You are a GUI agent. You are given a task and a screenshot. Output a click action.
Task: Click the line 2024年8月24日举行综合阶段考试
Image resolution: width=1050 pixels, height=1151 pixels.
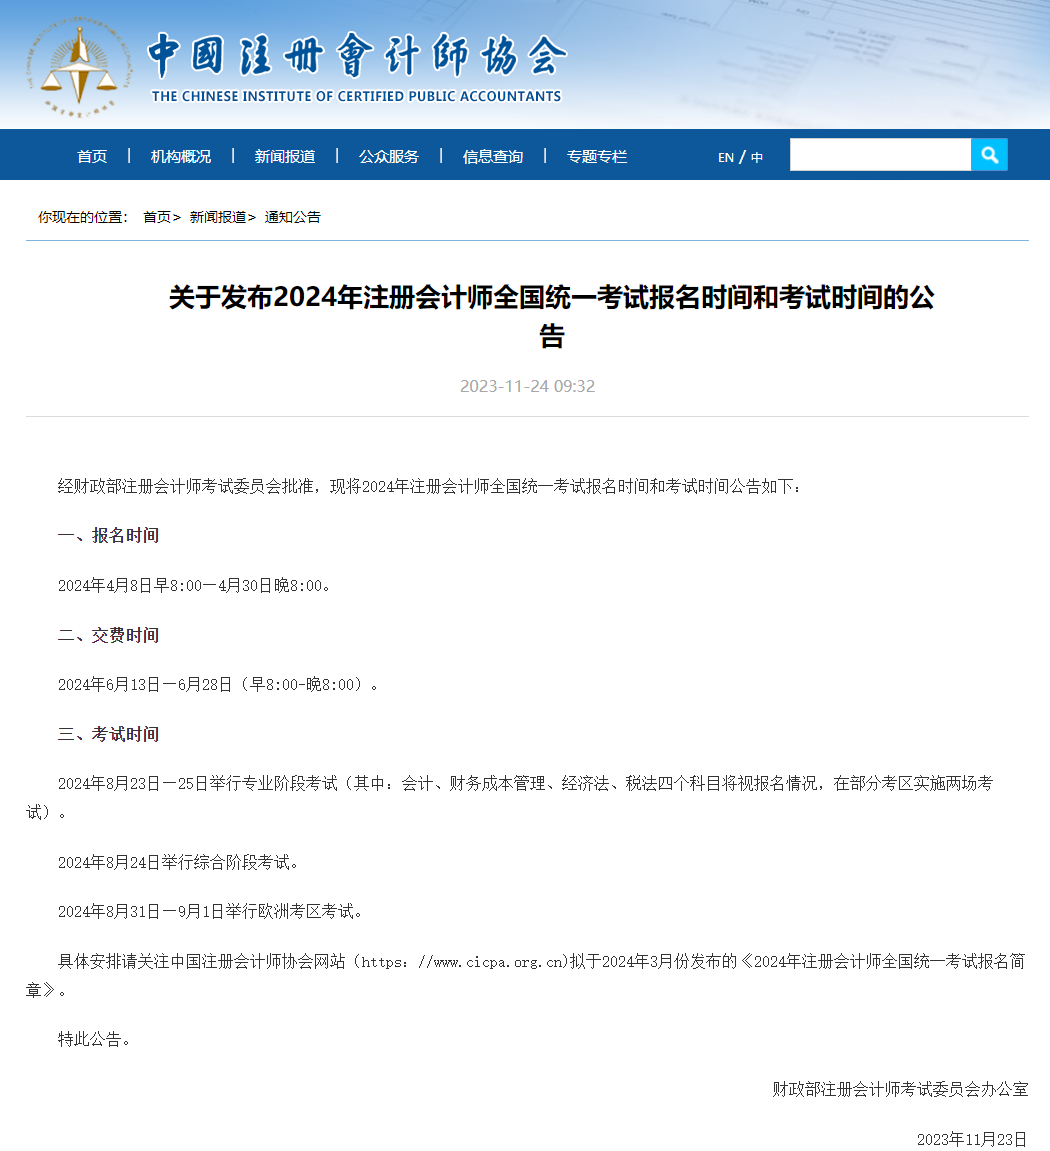178,863
